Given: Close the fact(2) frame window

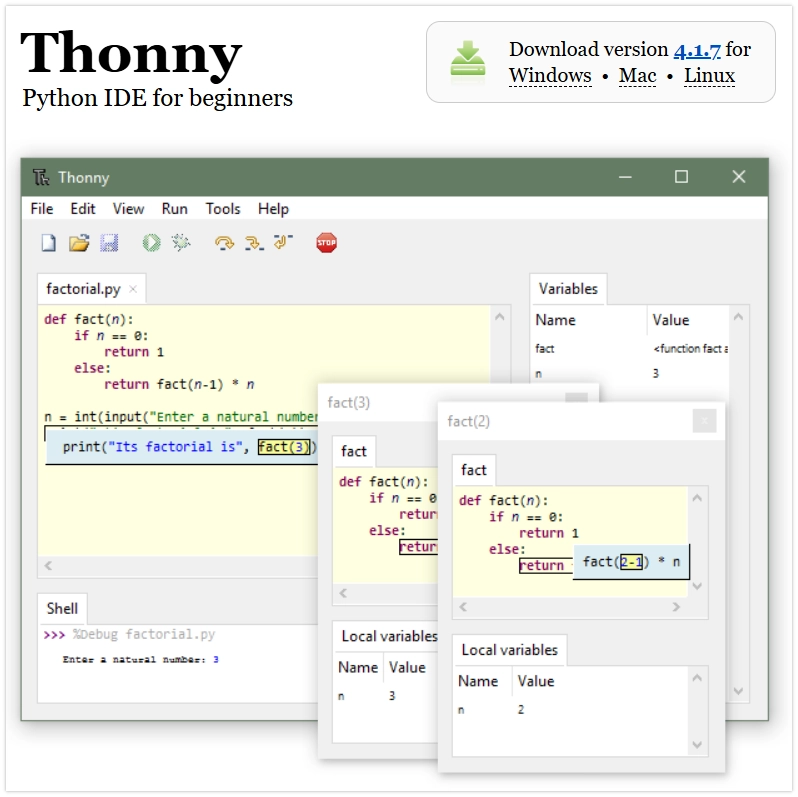Looking at the screenshot, I should click(704, 421).
